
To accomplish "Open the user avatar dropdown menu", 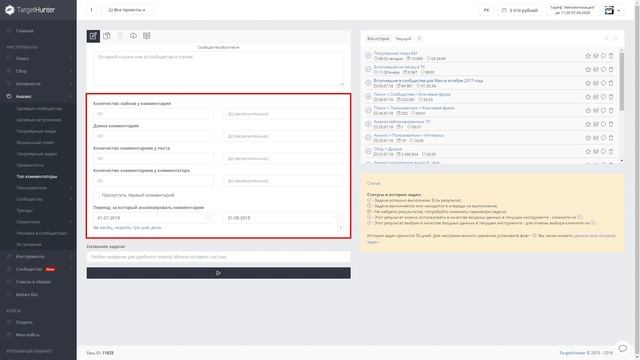I will (x=612, y=10).
